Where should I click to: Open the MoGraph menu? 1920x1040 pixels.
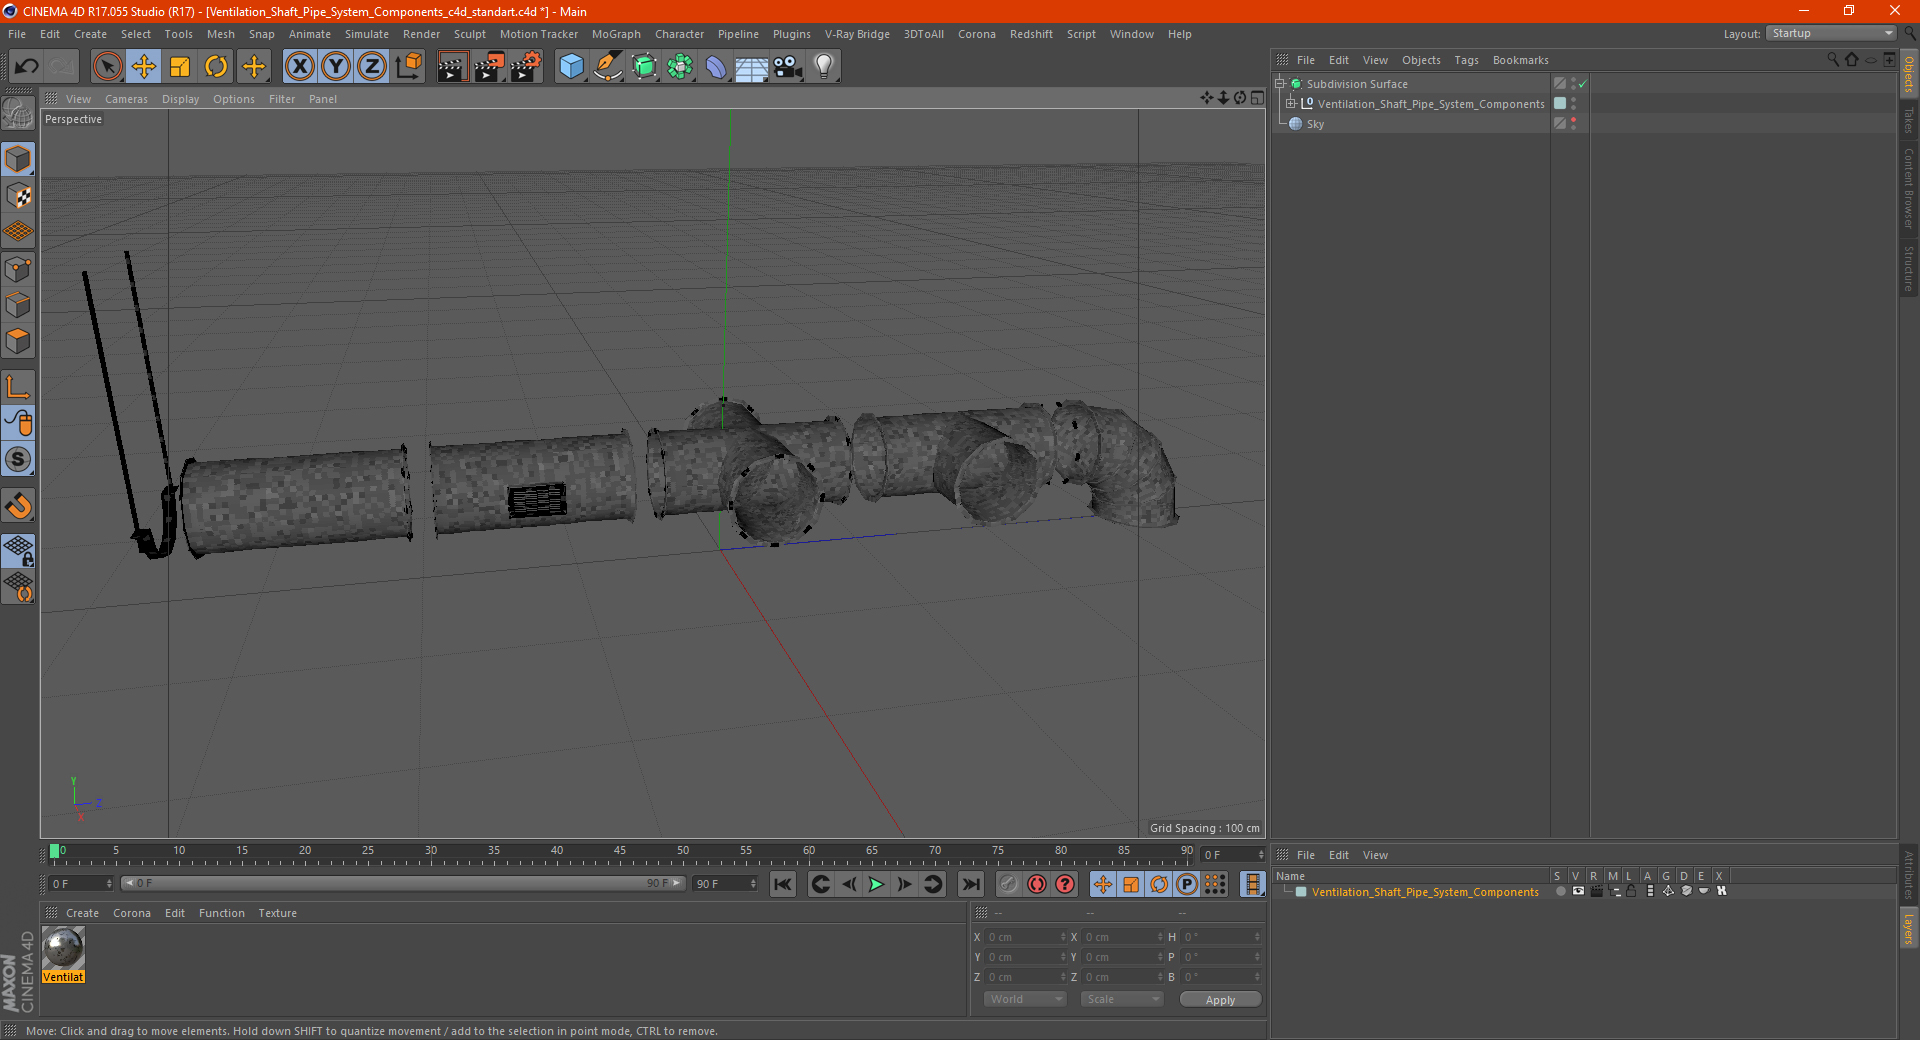click(x=616, y=34)
